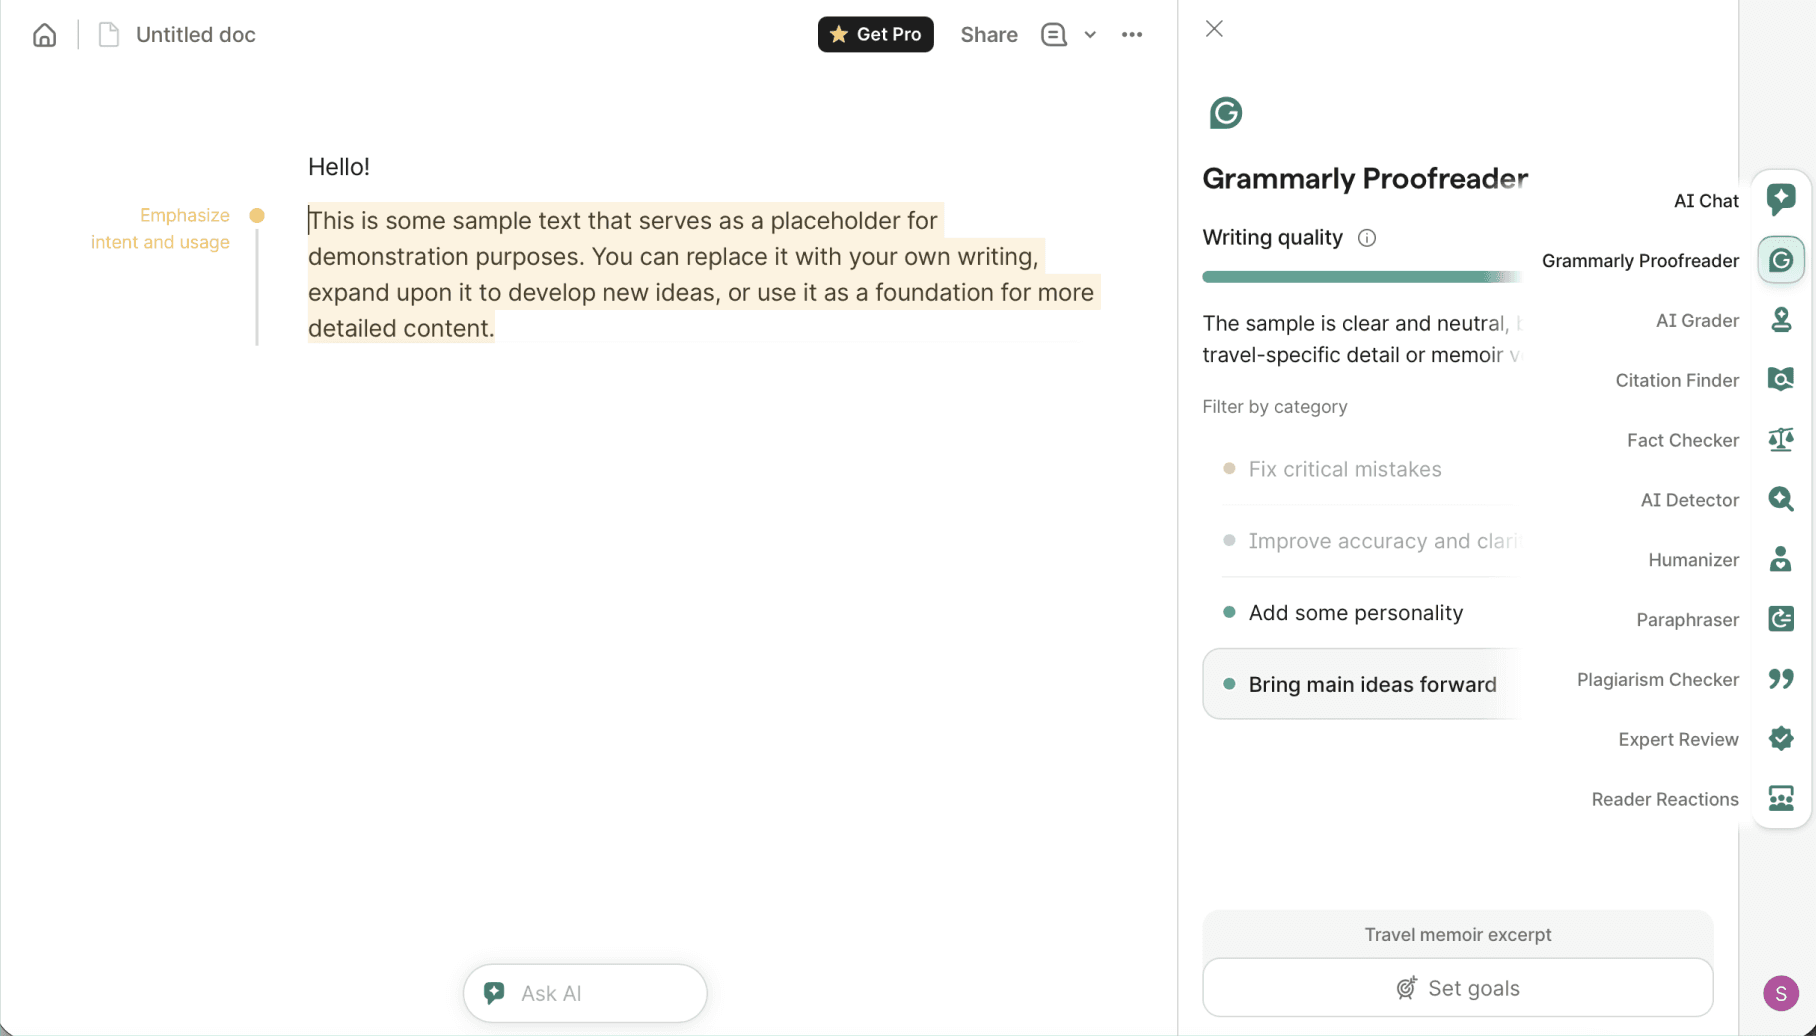The height and width of the screenshot is (1036, 1816).
Task: Open the comments panel icon
Action: (1053, 35)
